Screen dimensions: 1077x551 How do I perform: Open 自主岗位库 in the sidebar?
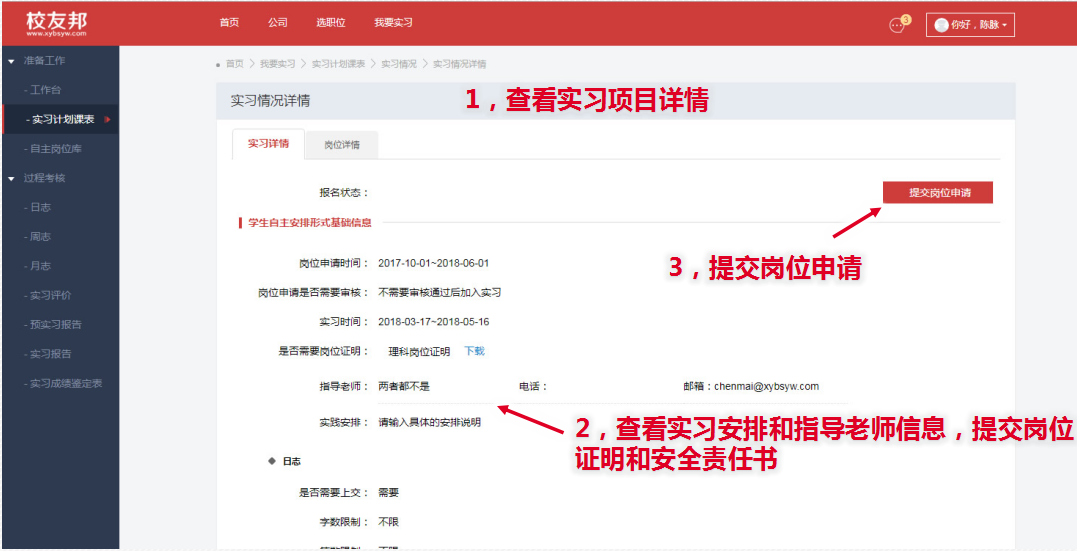56,149
